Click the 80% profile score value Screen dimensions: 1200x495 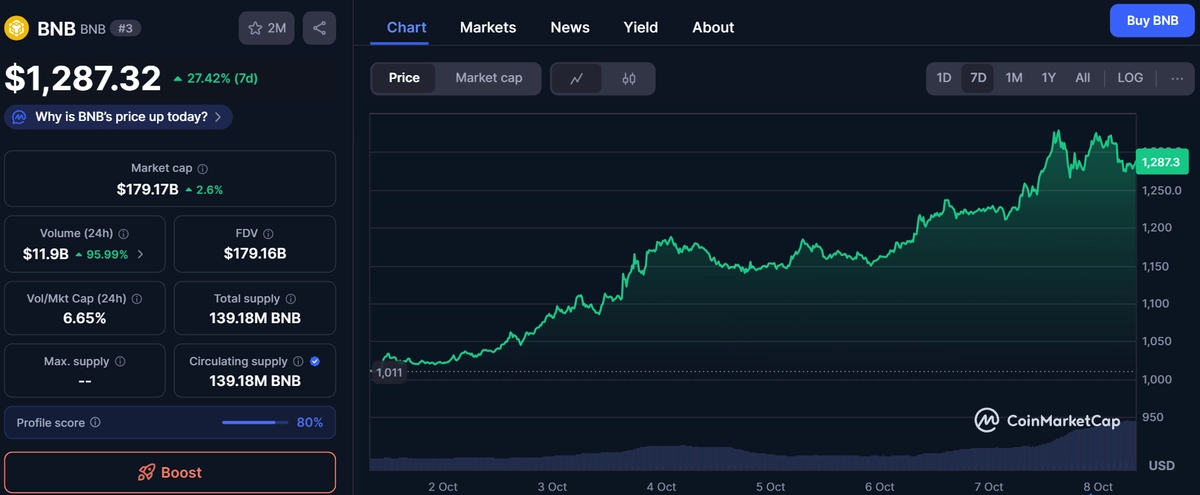310,423
